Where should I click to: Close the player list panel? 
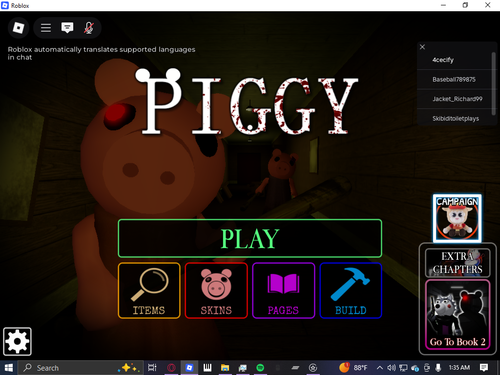pos(422,47)
